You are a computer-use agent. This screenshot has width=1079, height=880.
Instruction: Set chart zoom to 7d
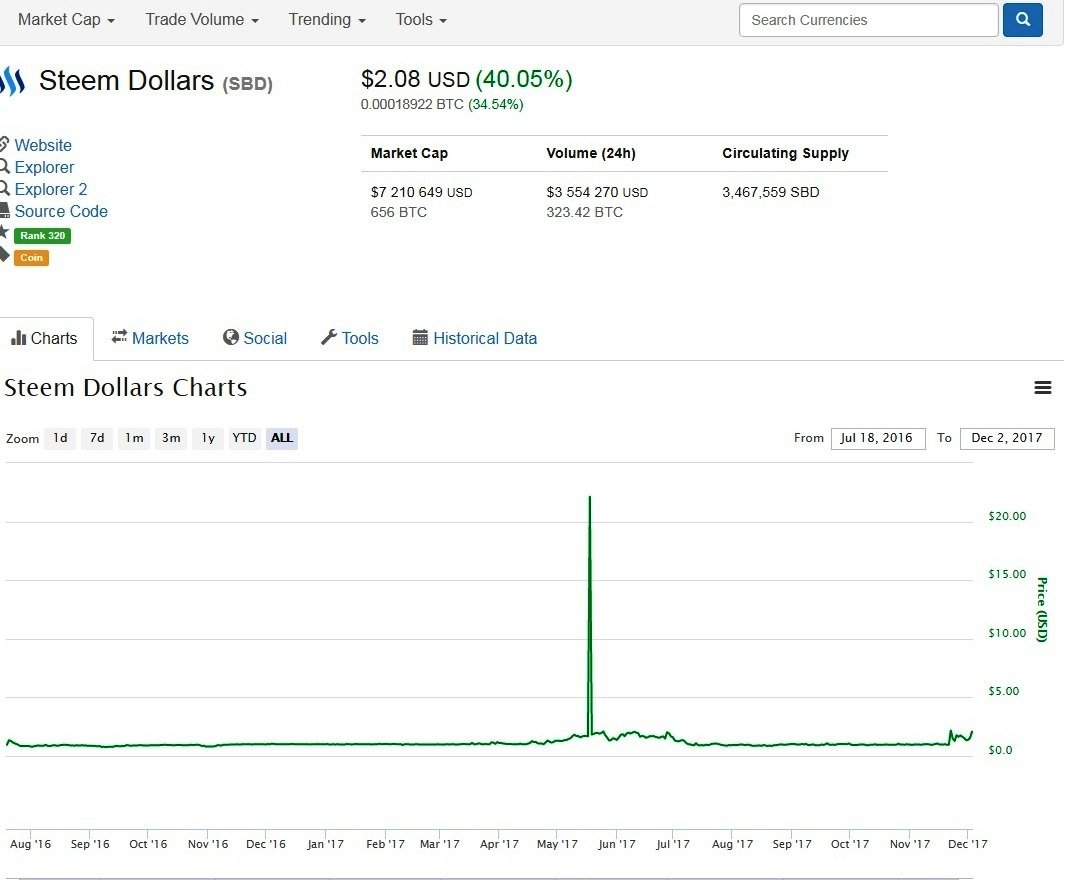[x=97, y=438]
